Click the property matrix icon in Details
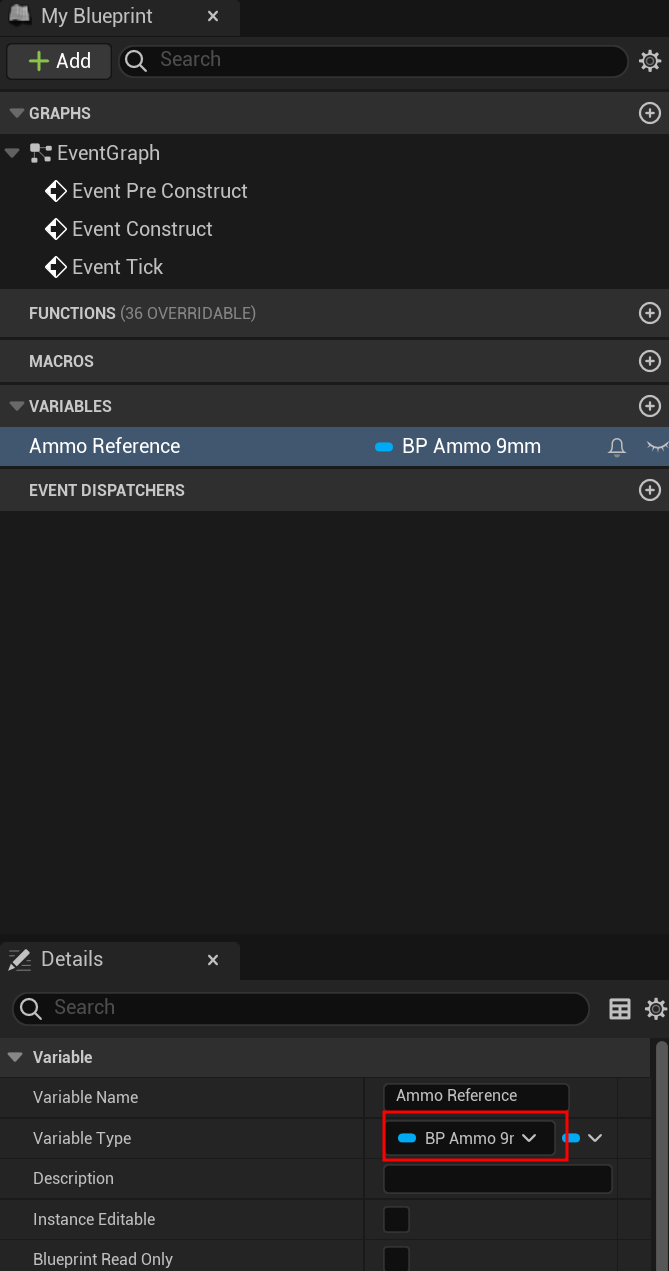 (620, 1009)
